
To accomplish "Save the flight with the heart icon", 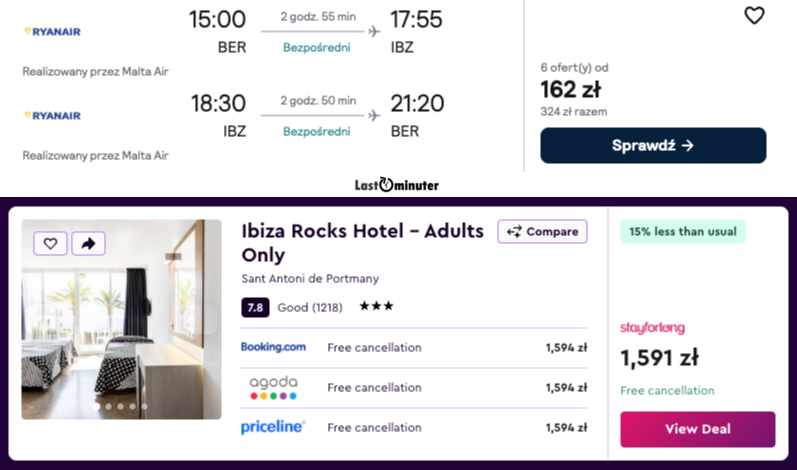I will click(754, 16).
